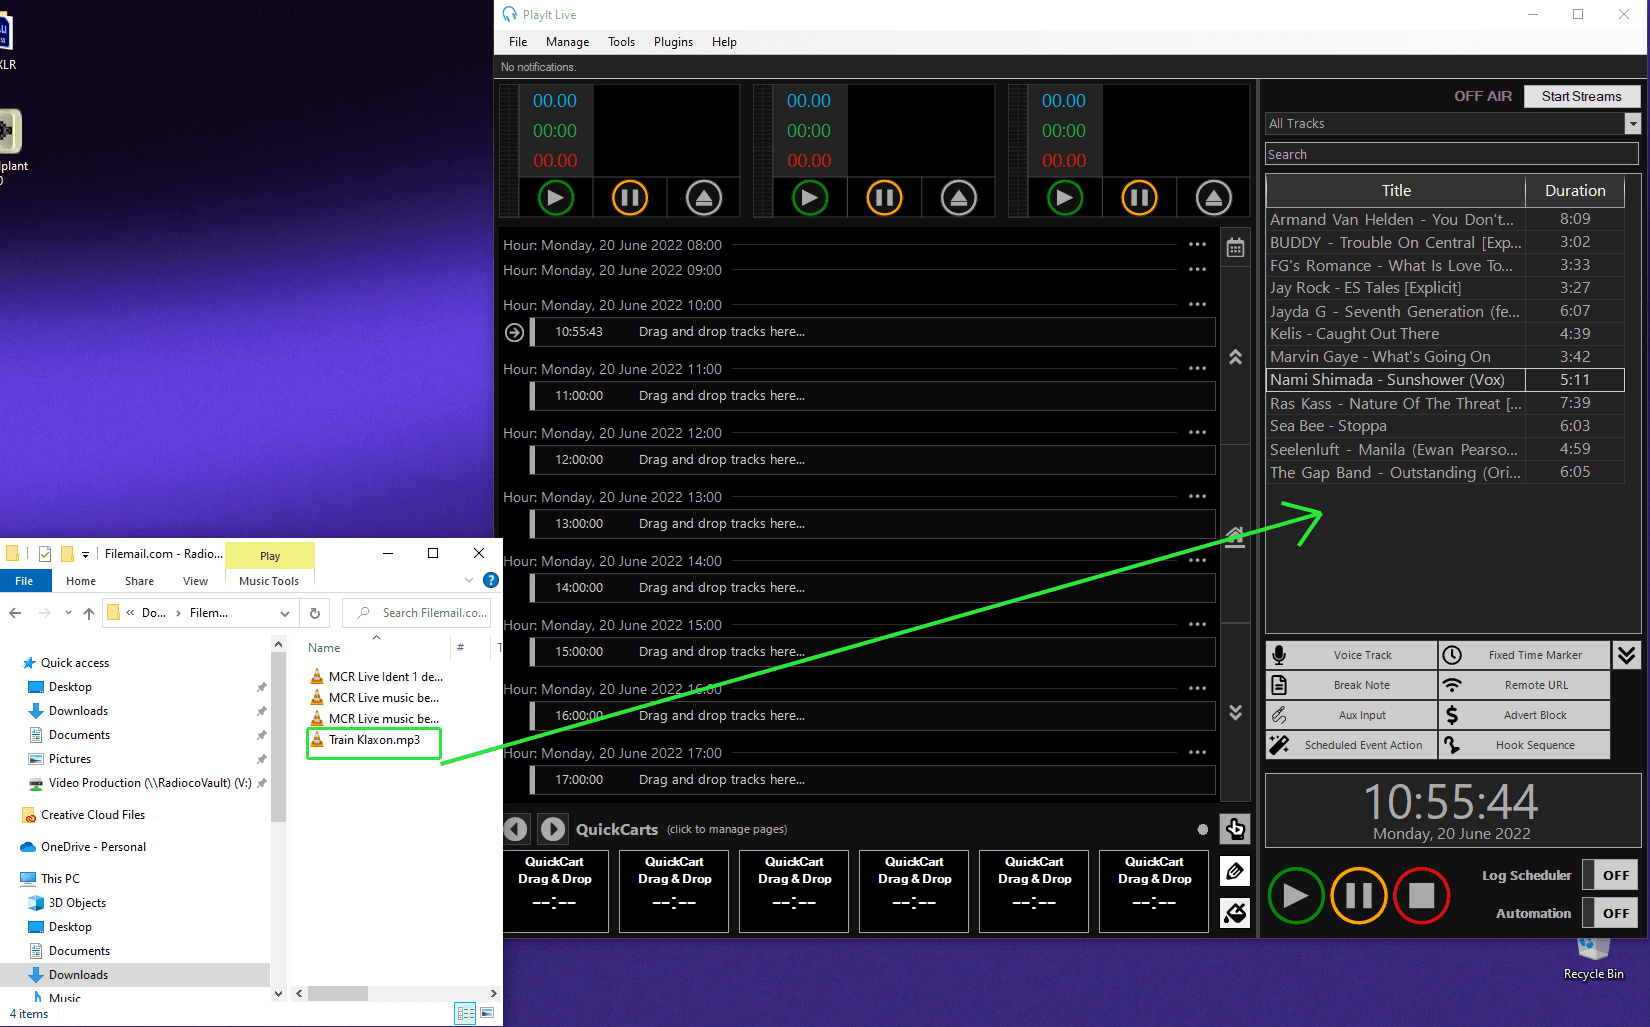Open the calendar icon above the playlist
The height and width of the screenshot is (1027, 1650).
point(1236,245)
